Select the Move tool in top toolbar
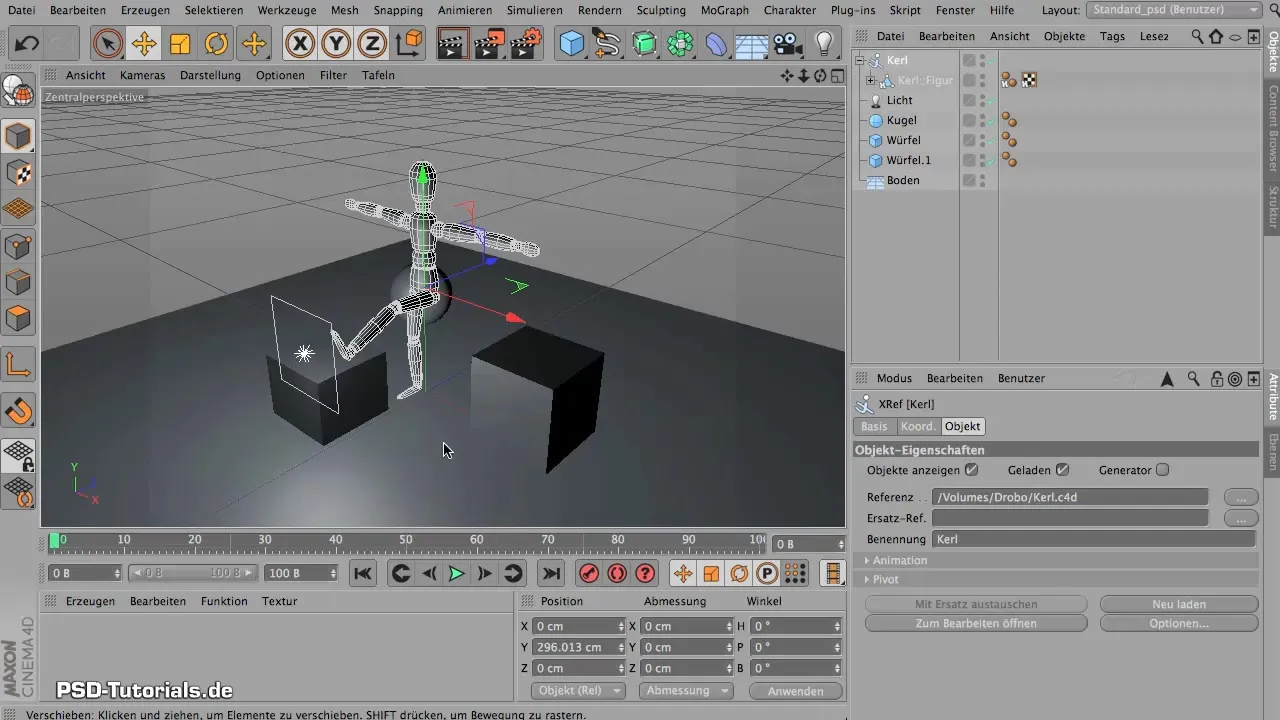The height and width of the screenshot is (720, 1280). 144,44
